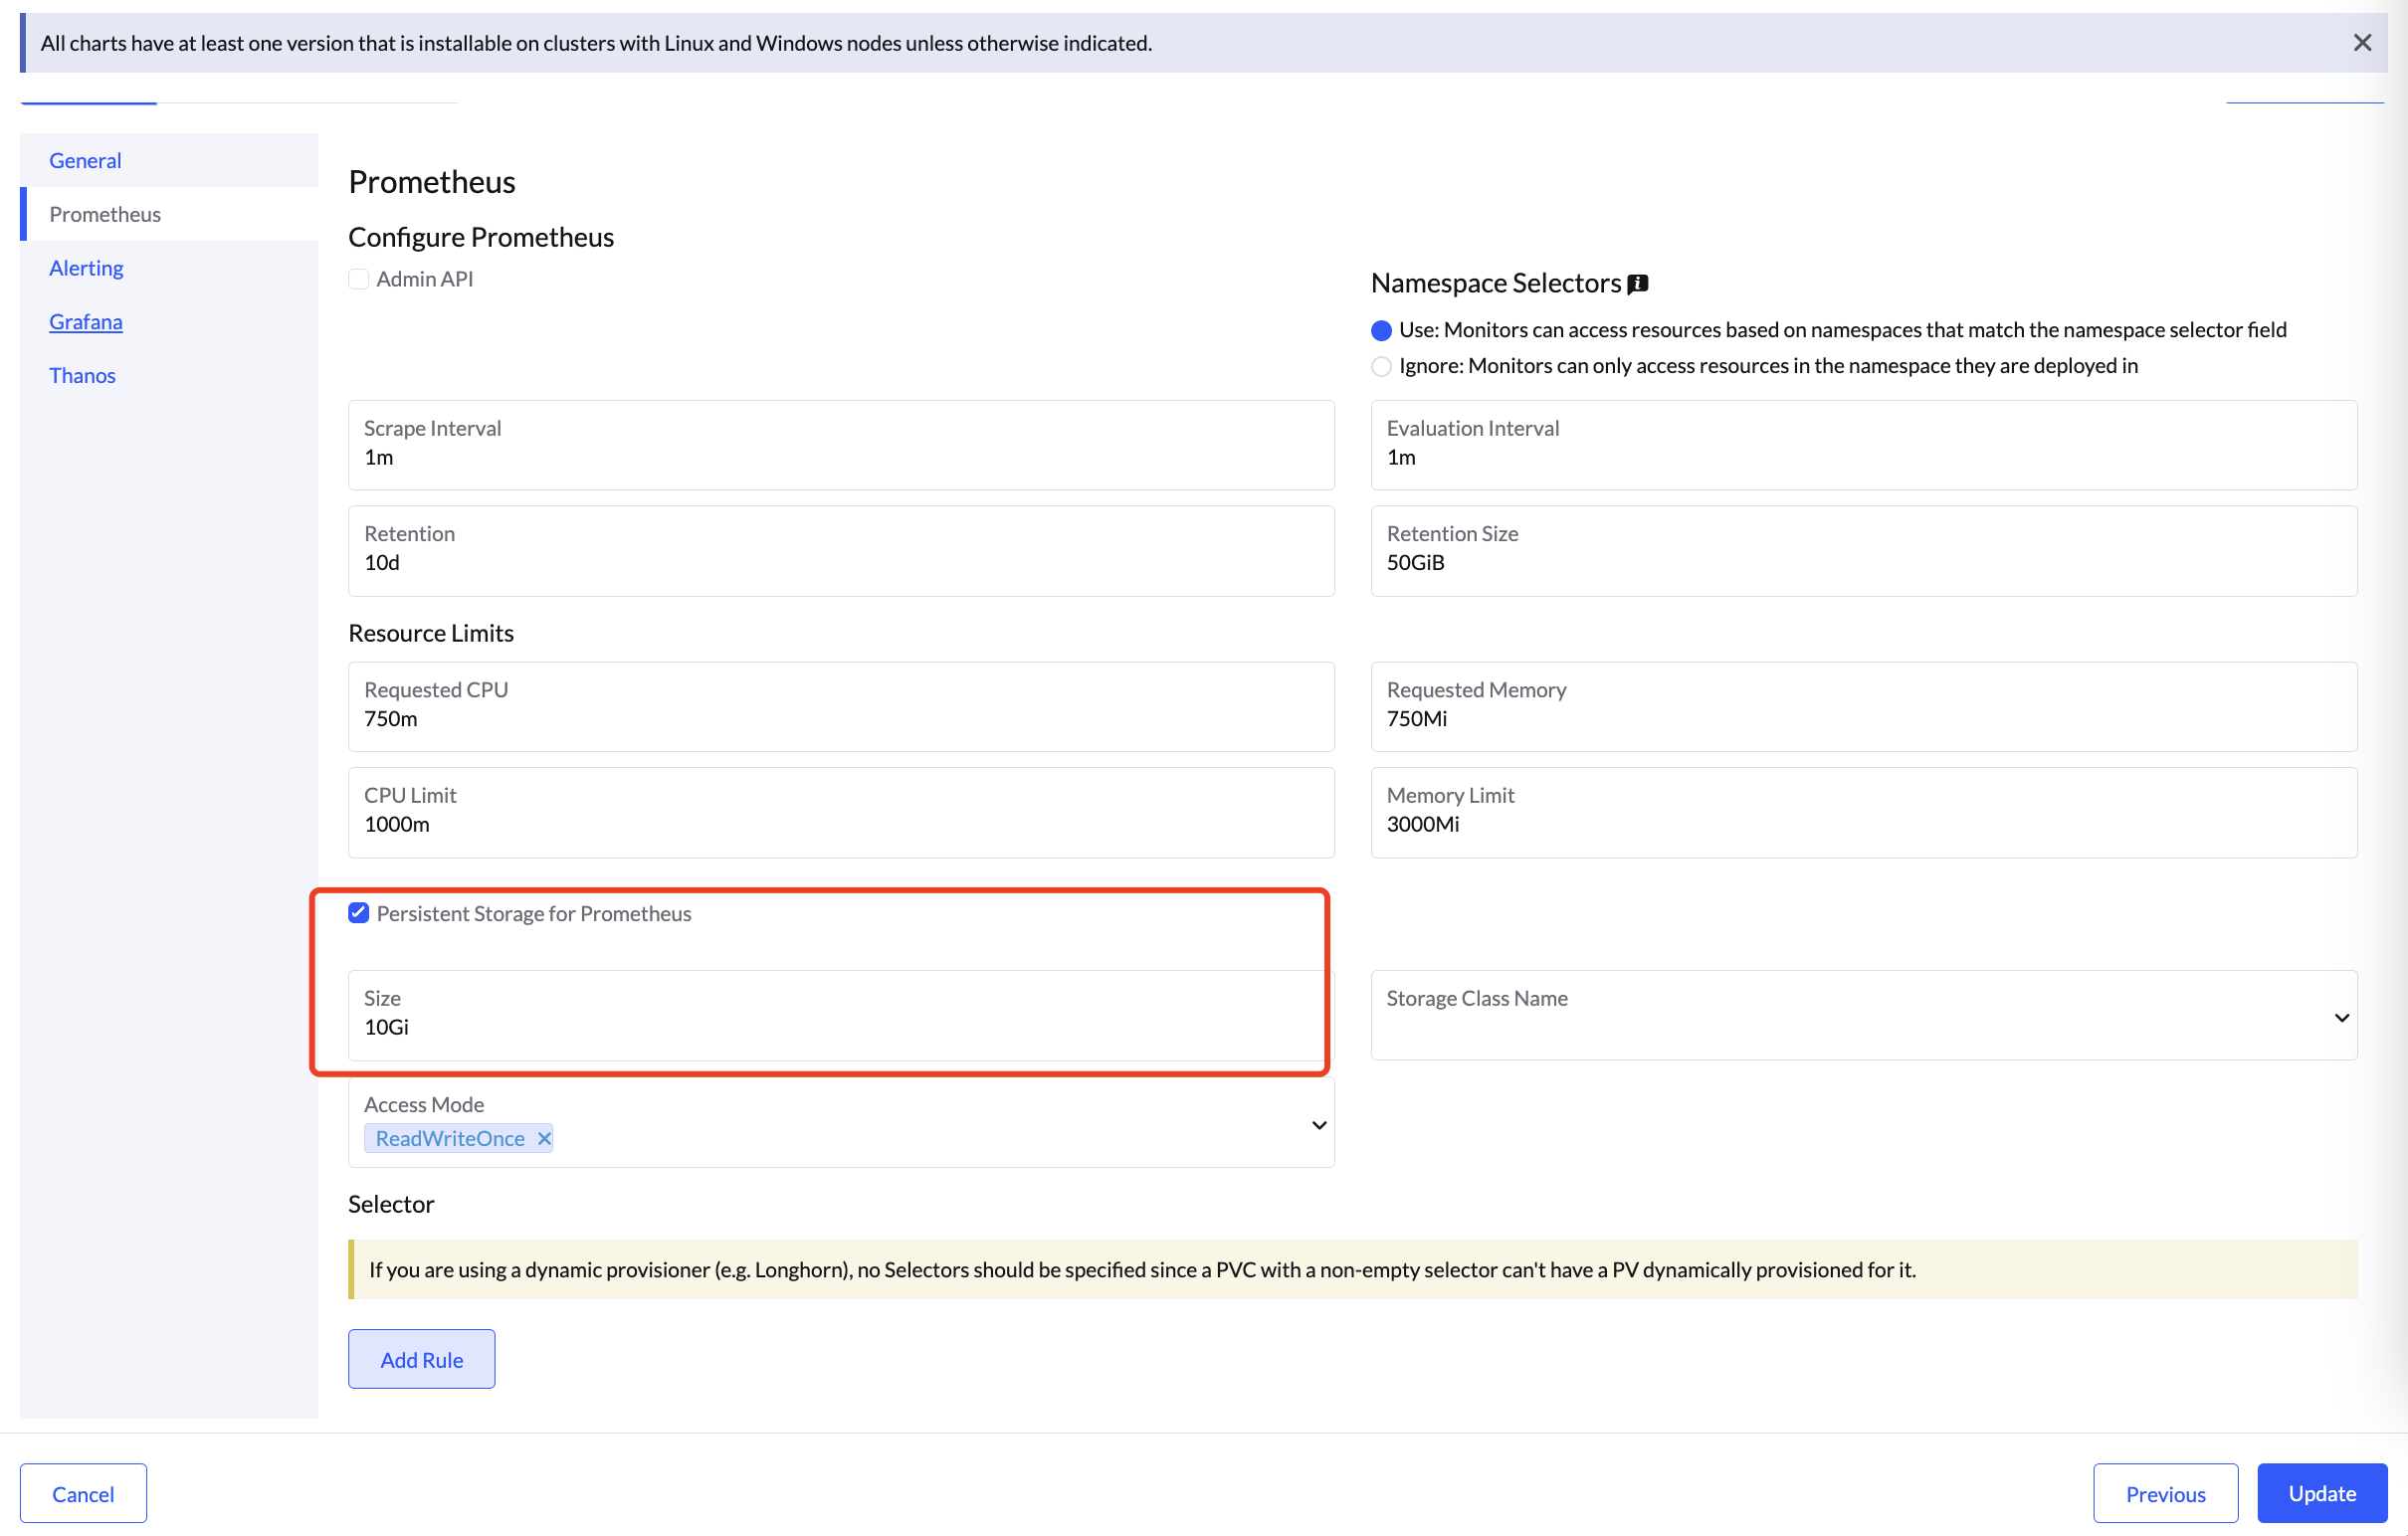Select the Use namespace selector option

click(x=1381, y=330)
